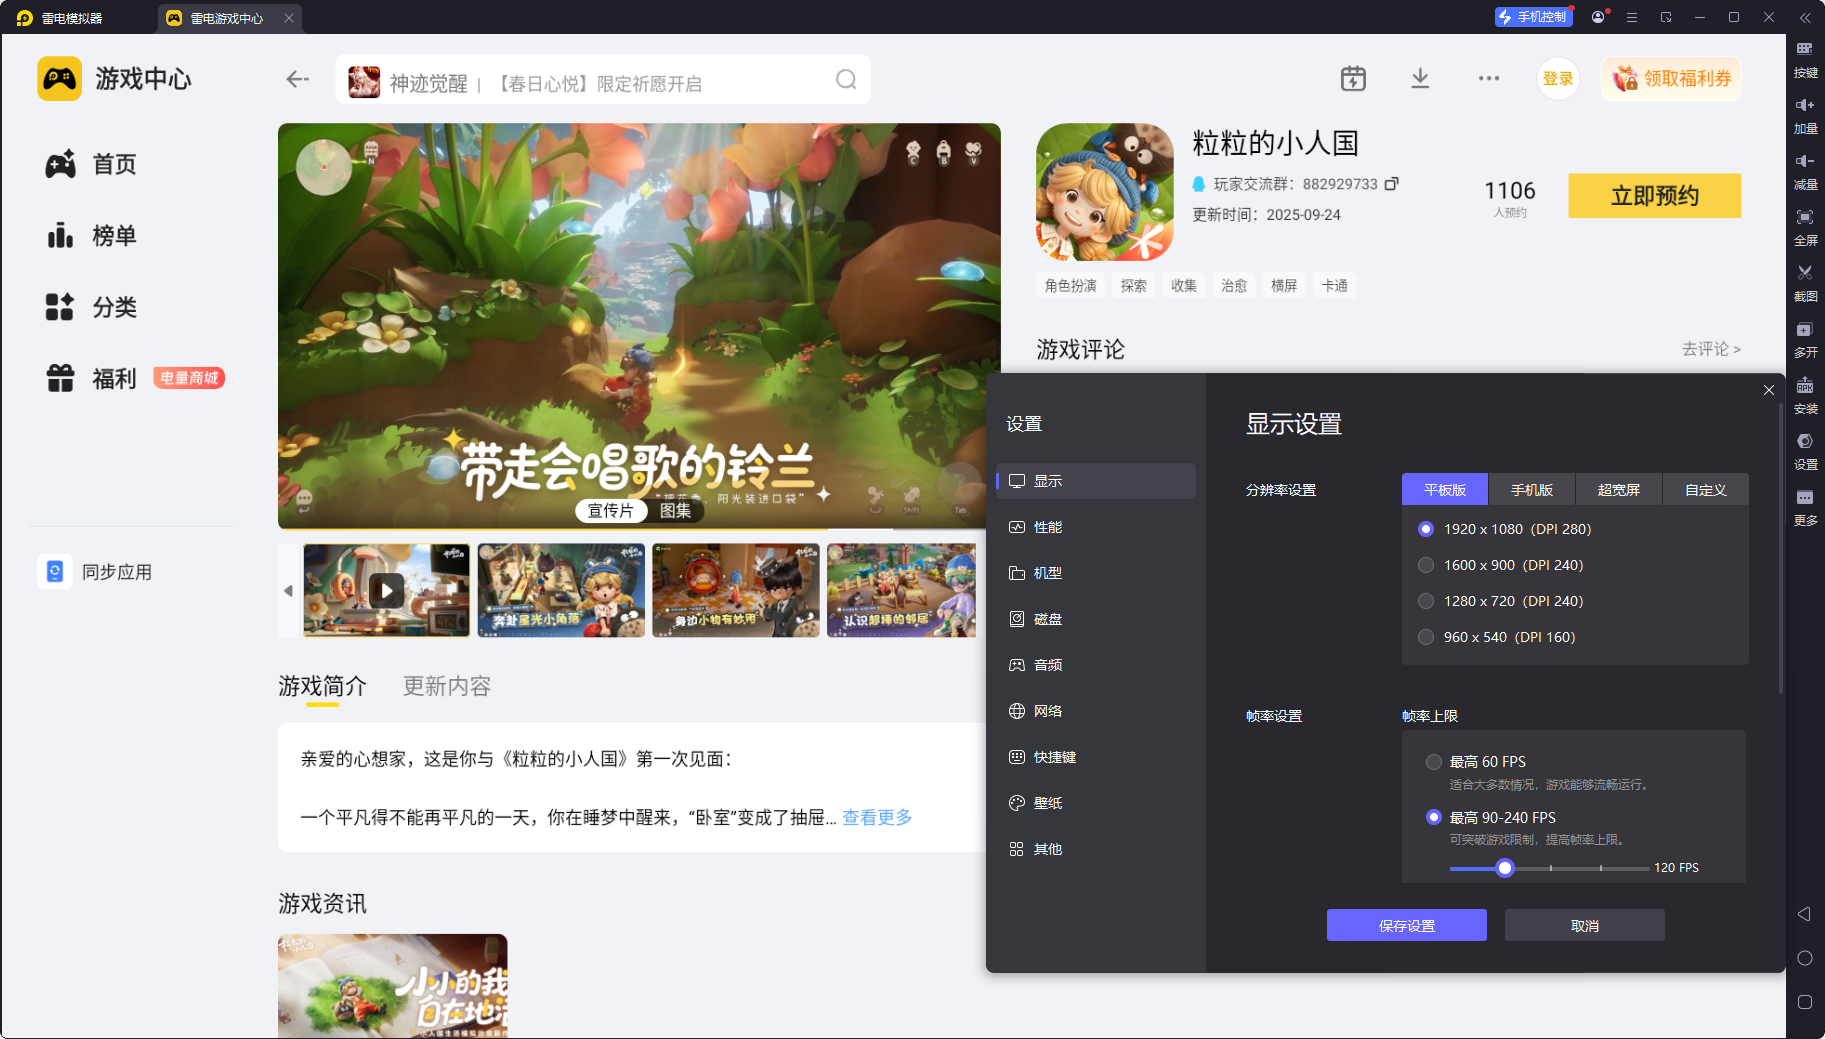1825x1039 pixels.
Task: Open the hamburger menu in title bar
Action: click(1632, 17)
